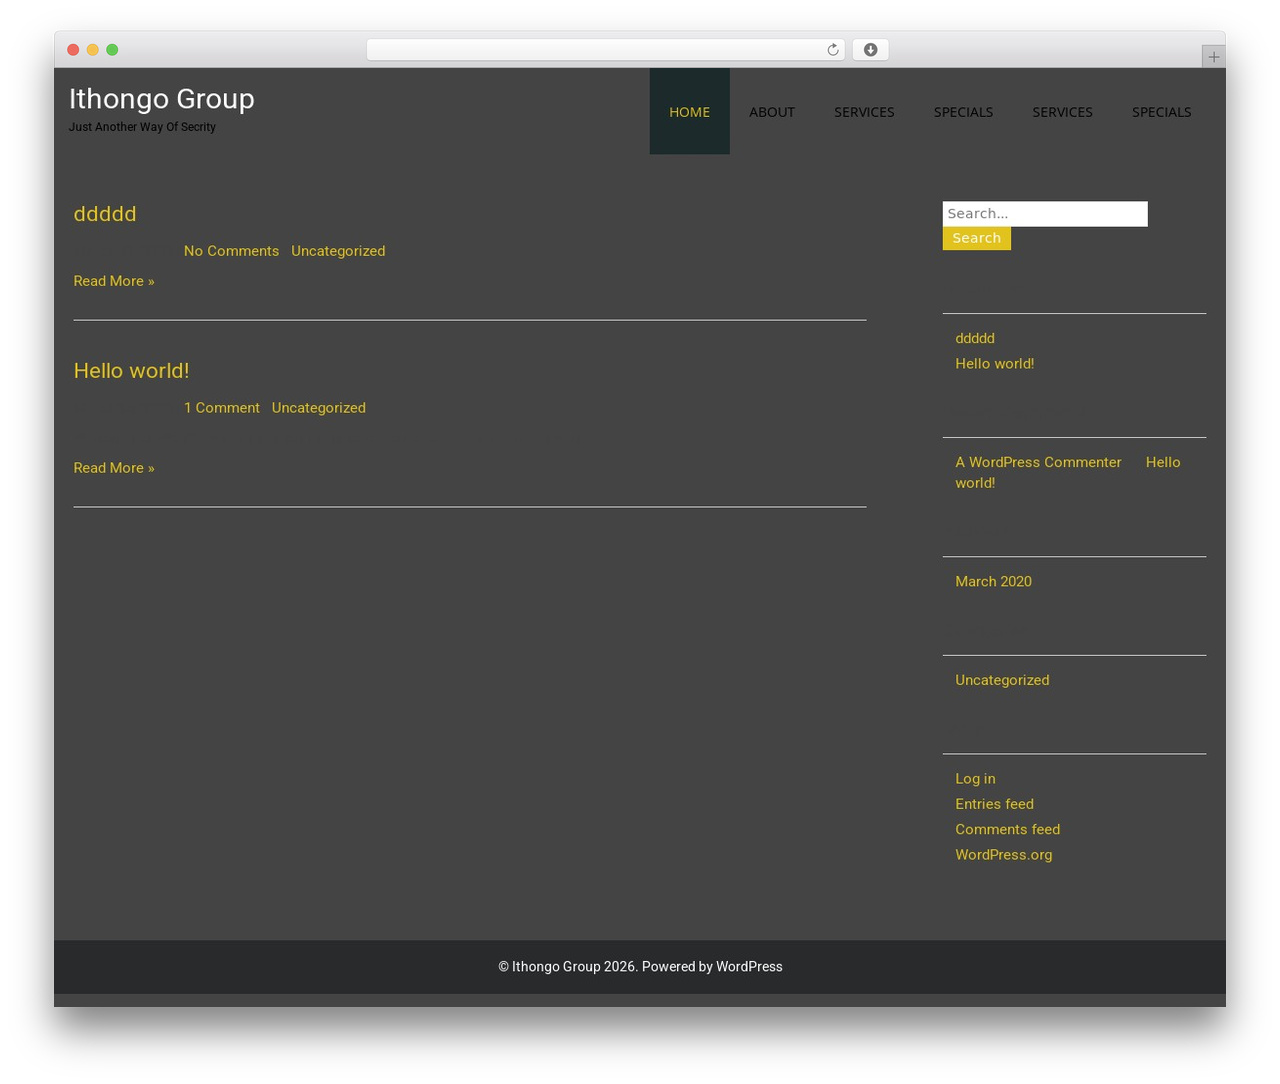Viewport: 1280px width, 1084px height.
Task: Open the ABOUT menu item
Action: 772,112
